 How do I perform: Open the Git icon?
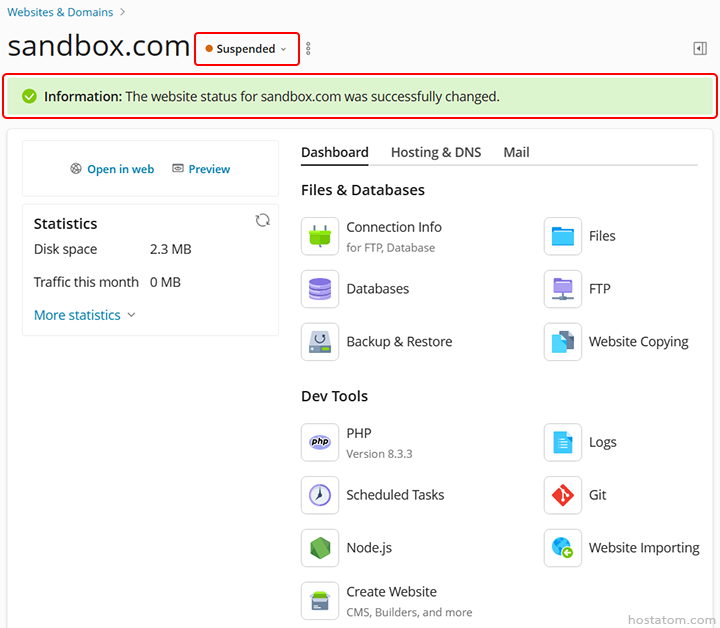tap(563, 495)
